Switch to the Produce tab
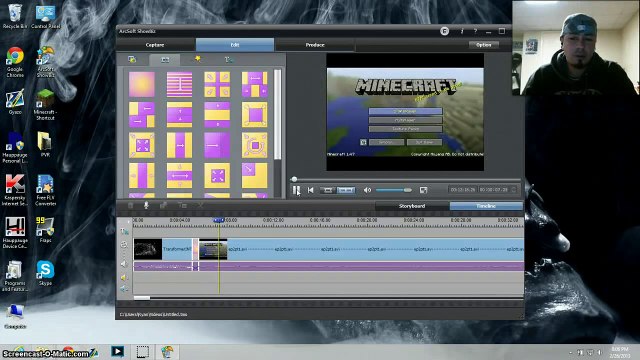This screenshot has height=360, width=640. tap(315, 45)
